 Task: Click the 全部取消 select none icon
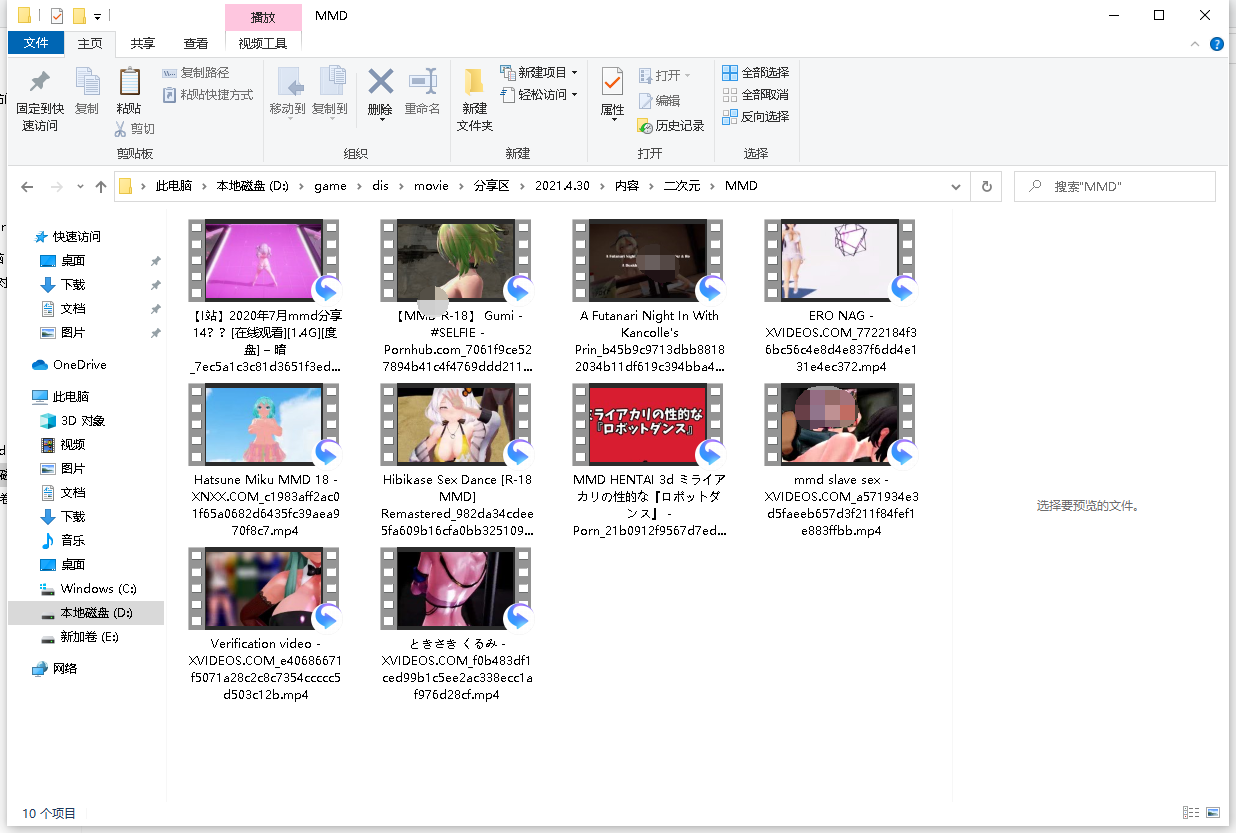pos(729,94)
